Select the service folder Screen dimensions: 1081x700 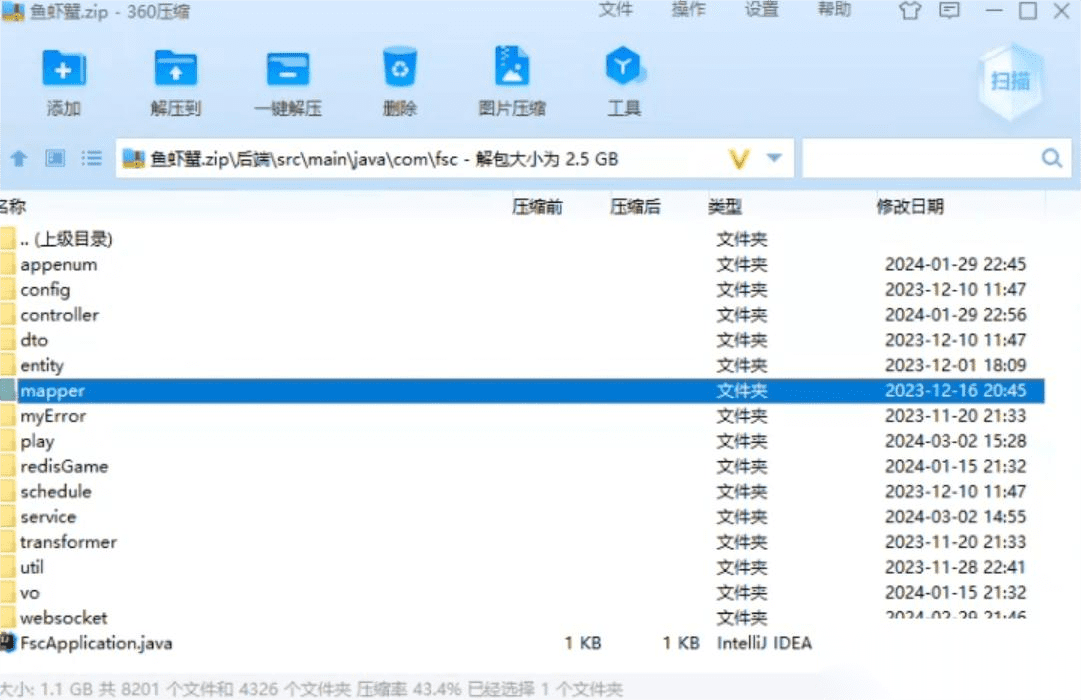pyautogui.click(x=522, y=517)
